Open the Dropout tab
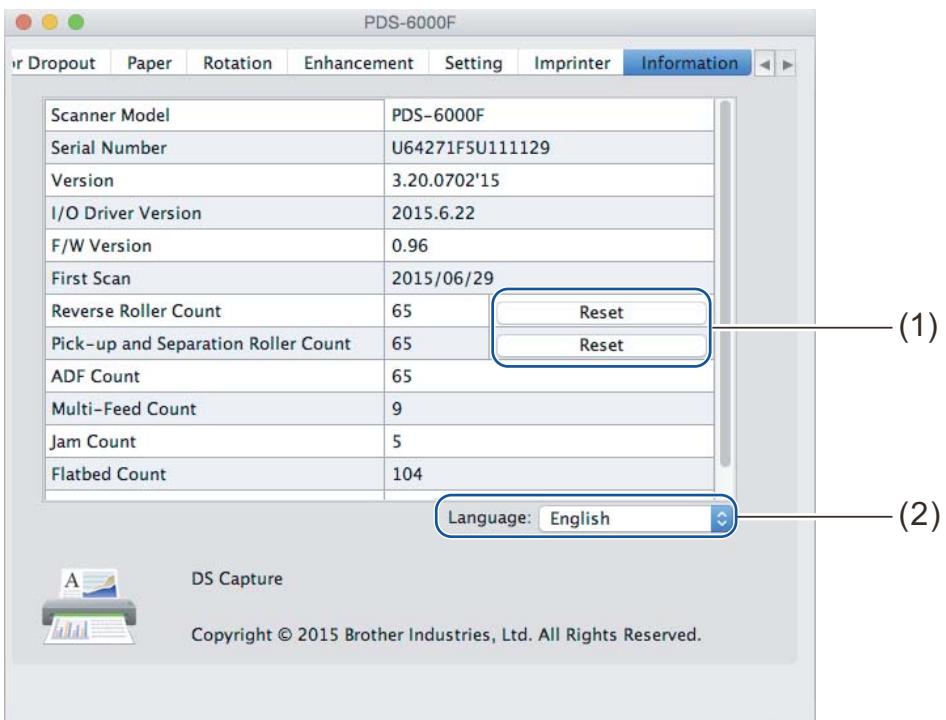Screen dimensions: 946x720 point(60,63)
